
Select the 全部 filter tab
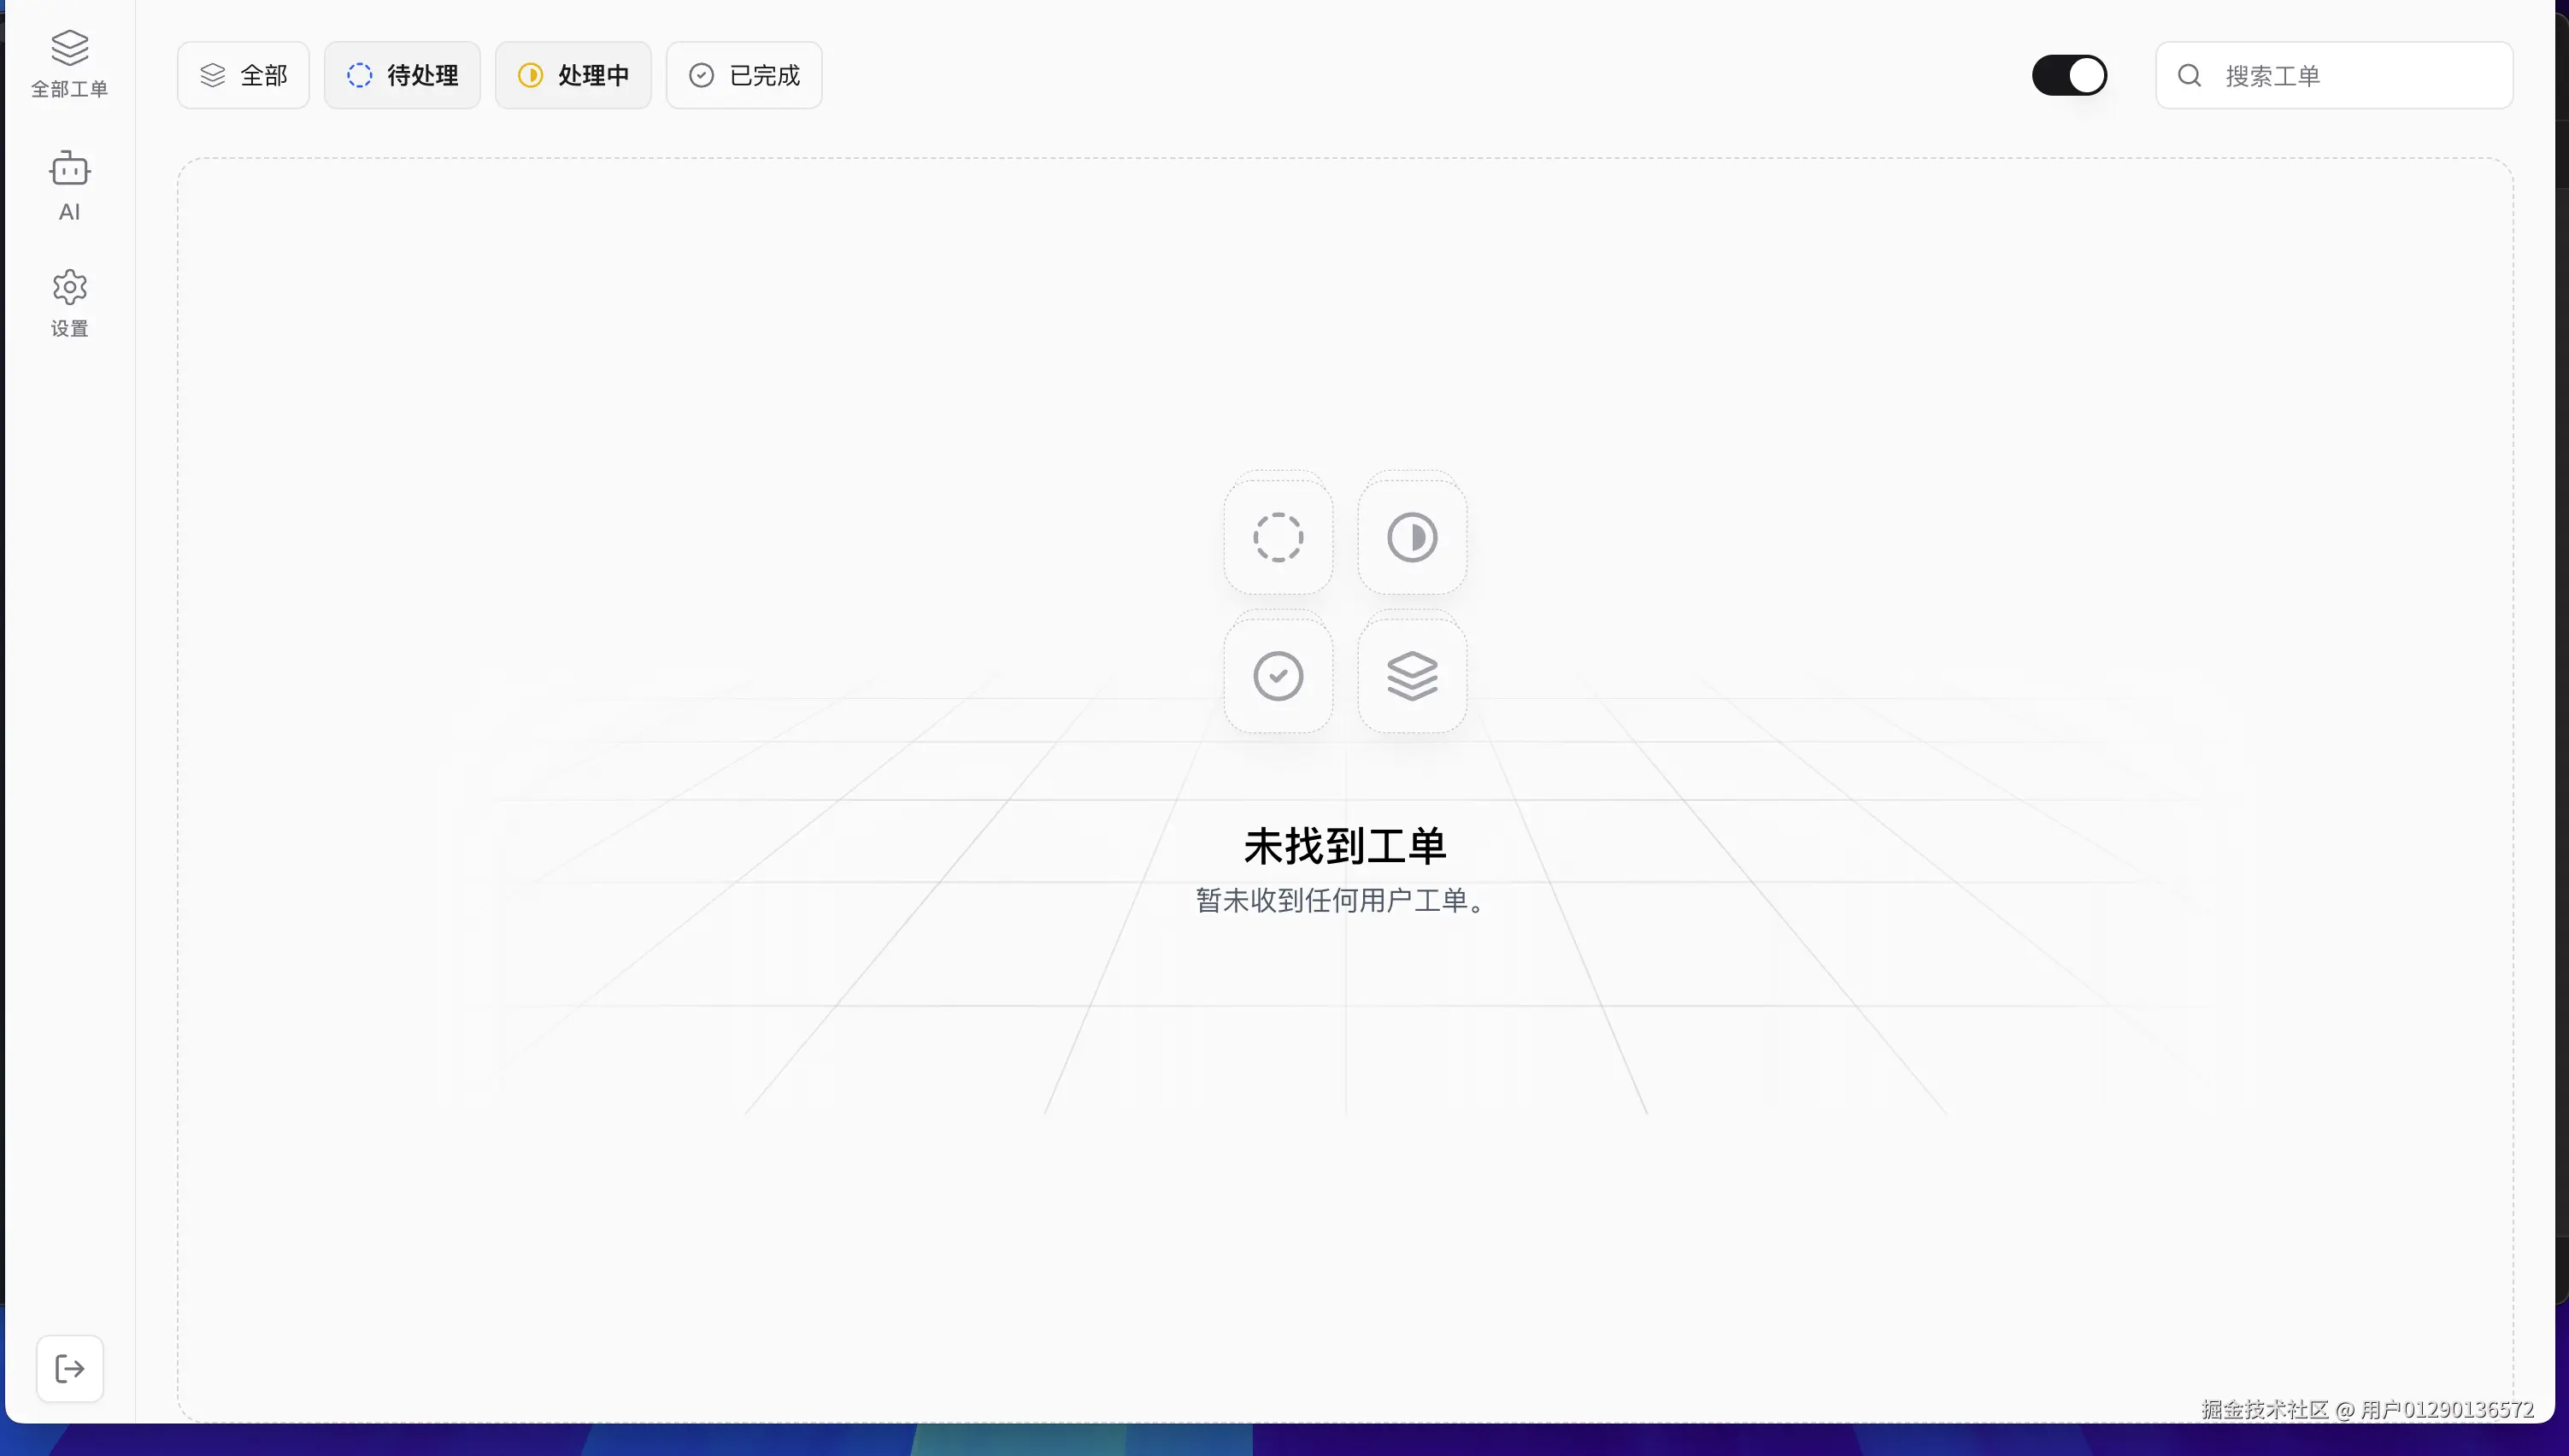(x=243, y=75)
